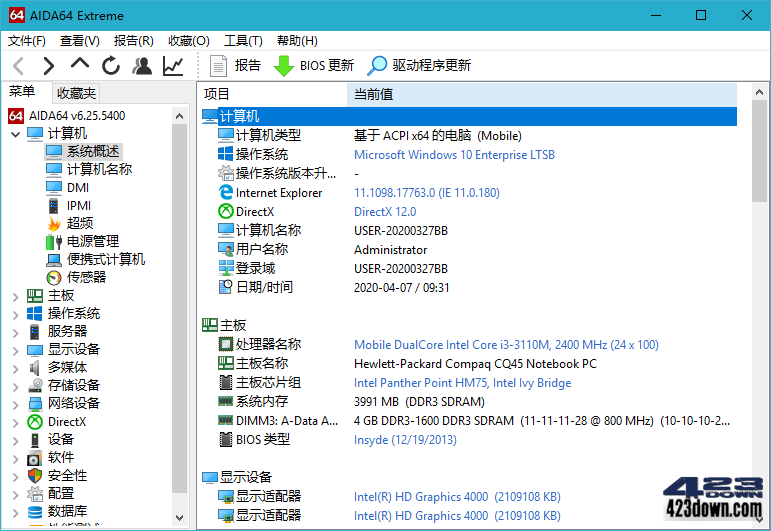Click the tree panel scroll down arrow
The width and height of the screenshot is (771, 531).
coord(179,518)
